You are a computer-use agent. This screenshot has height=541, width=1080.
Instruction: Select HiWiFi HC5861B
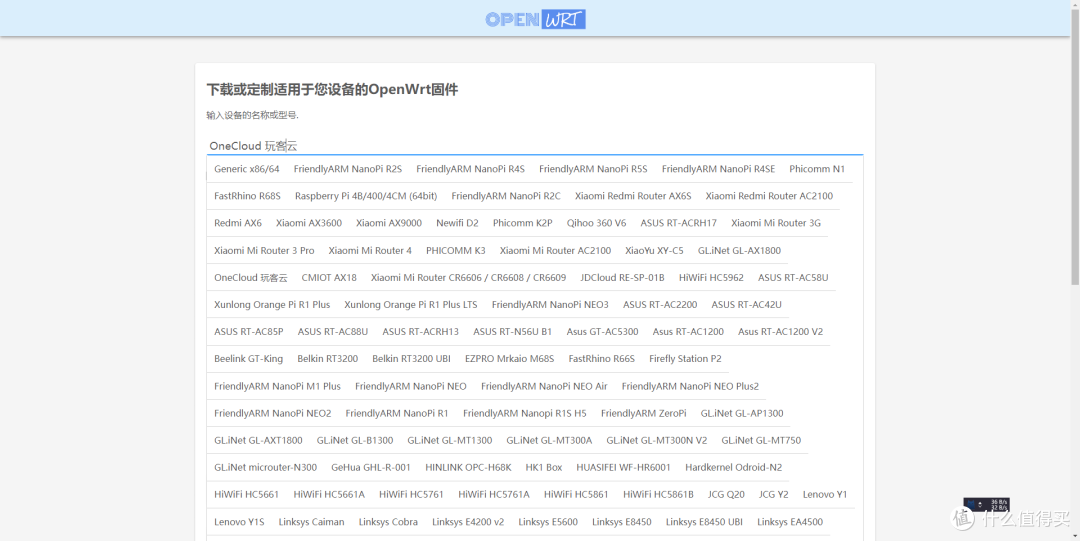[x=658, y=494]
